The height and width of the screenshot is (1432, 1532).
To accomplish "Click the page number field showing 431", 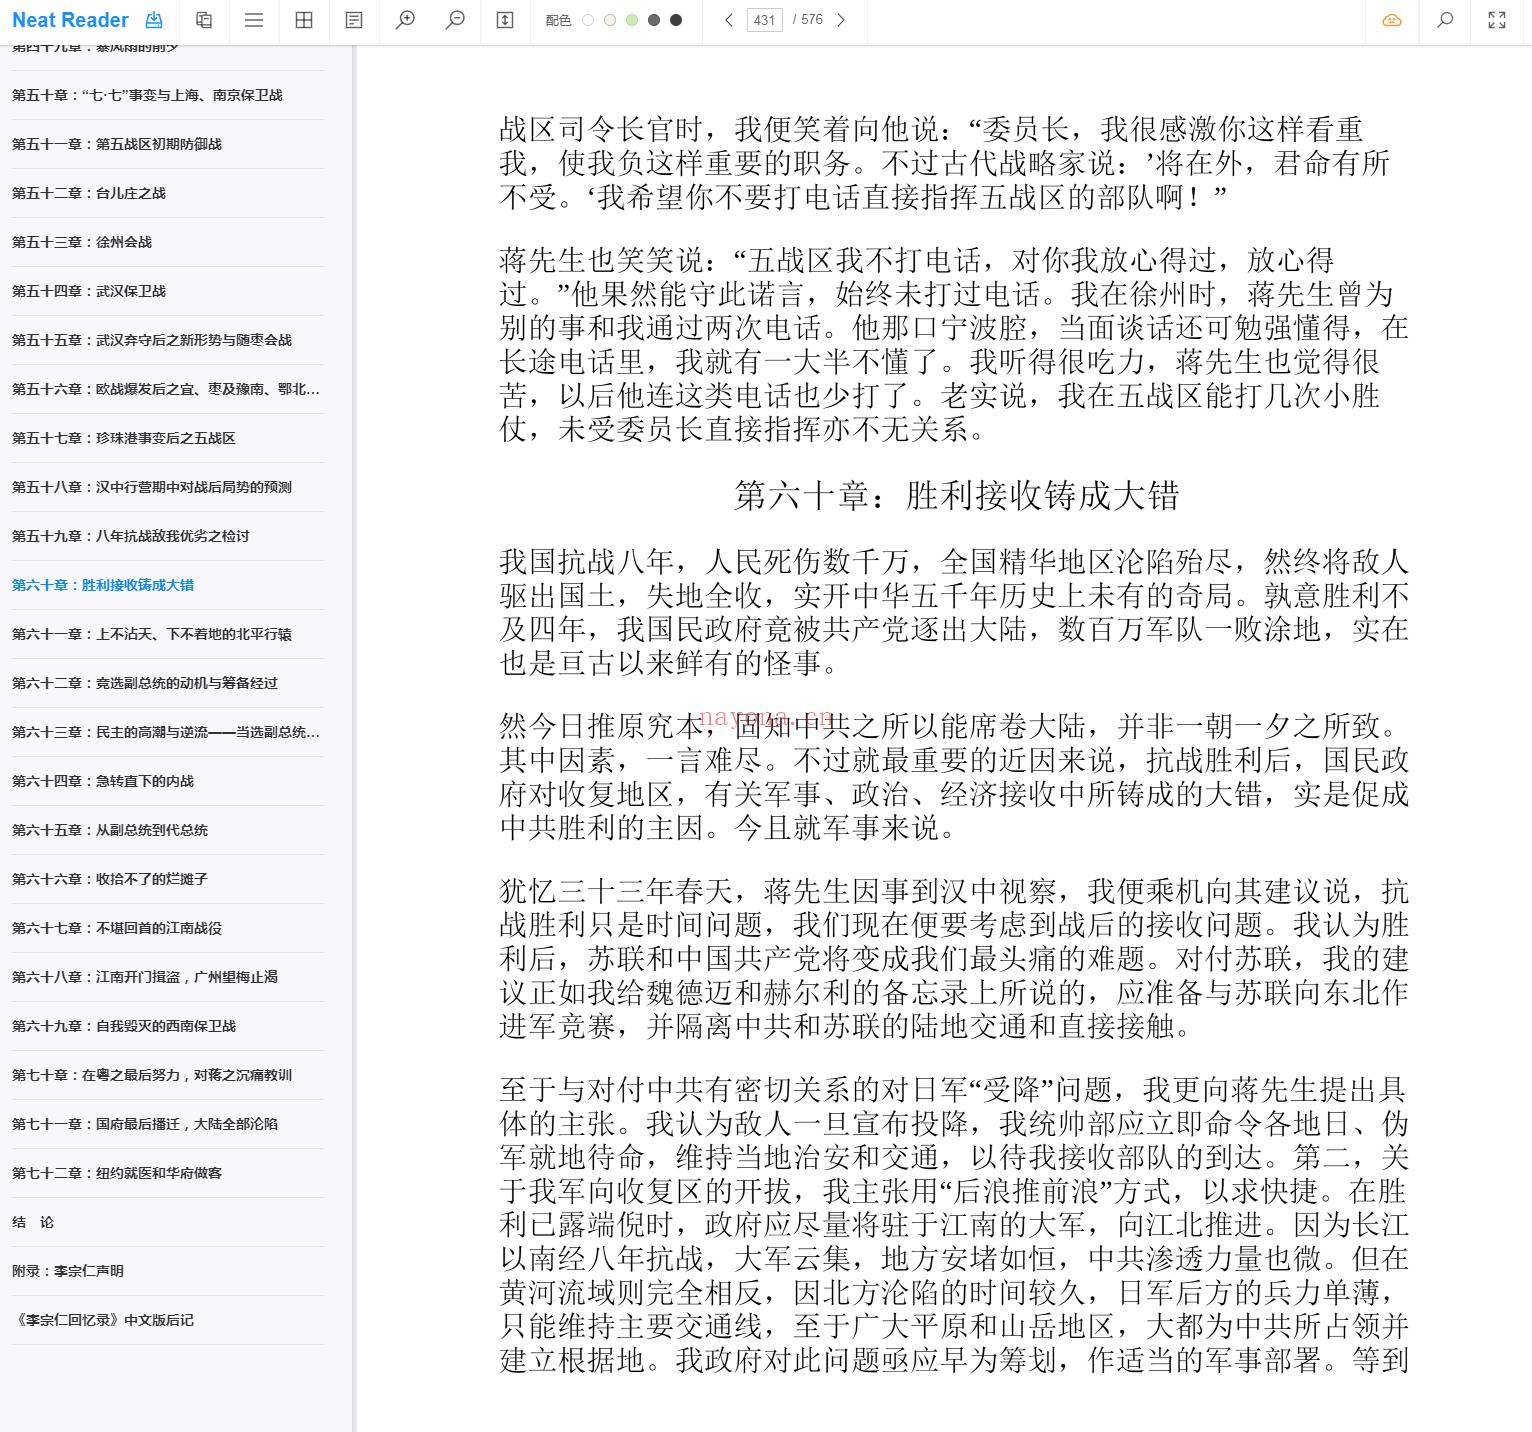I will pos(765,20).
